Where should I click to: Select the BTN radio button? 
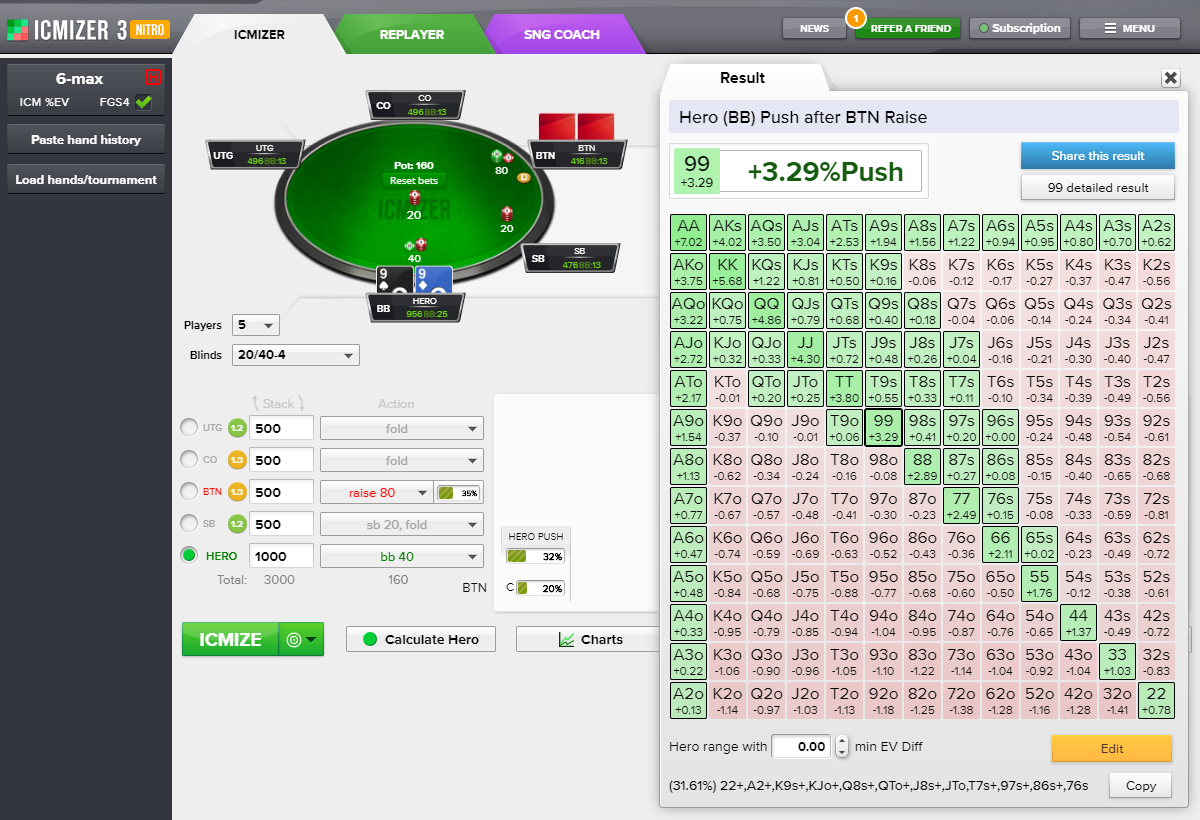[x=189, y=492]
